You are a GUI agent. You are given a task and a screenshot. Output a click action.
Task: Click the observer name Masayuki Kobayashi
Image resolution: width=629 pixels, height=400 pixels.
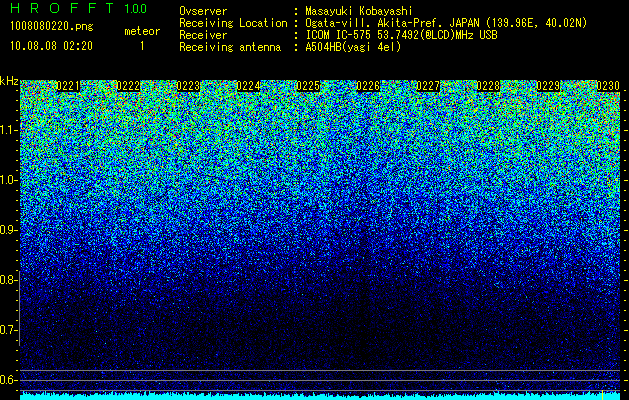[359, 11]
